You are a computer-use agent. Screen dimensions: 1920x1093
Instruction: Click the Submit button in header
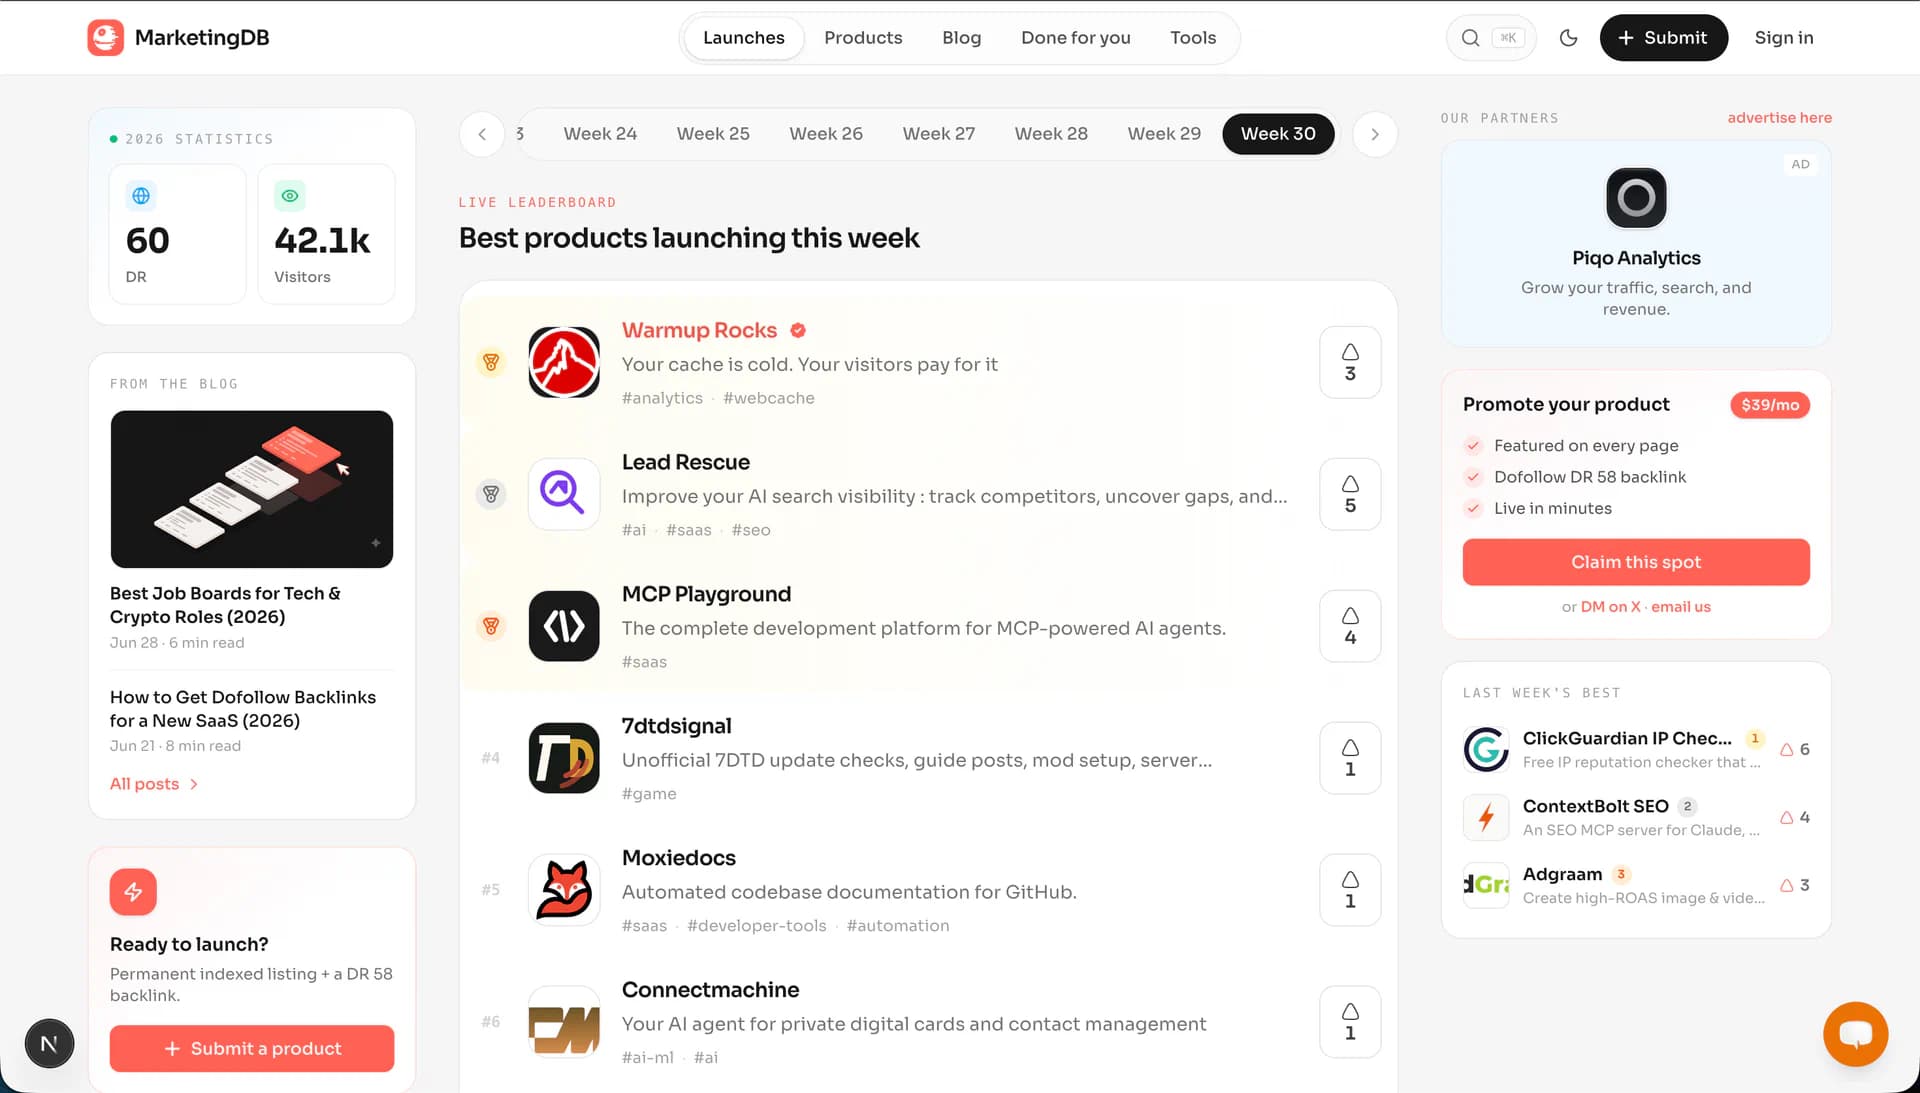(1663, 38)
